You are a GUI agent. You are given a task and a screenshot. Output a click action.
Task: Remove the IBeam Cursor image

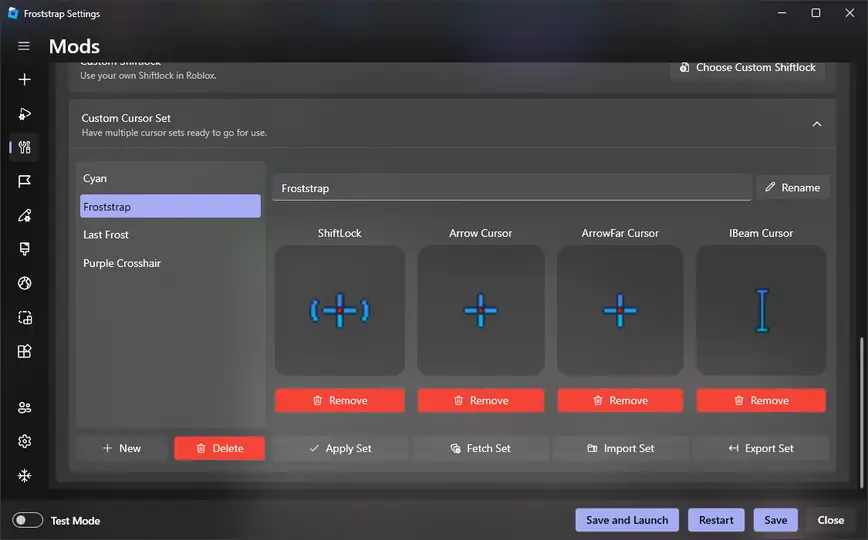click(761, 400)
